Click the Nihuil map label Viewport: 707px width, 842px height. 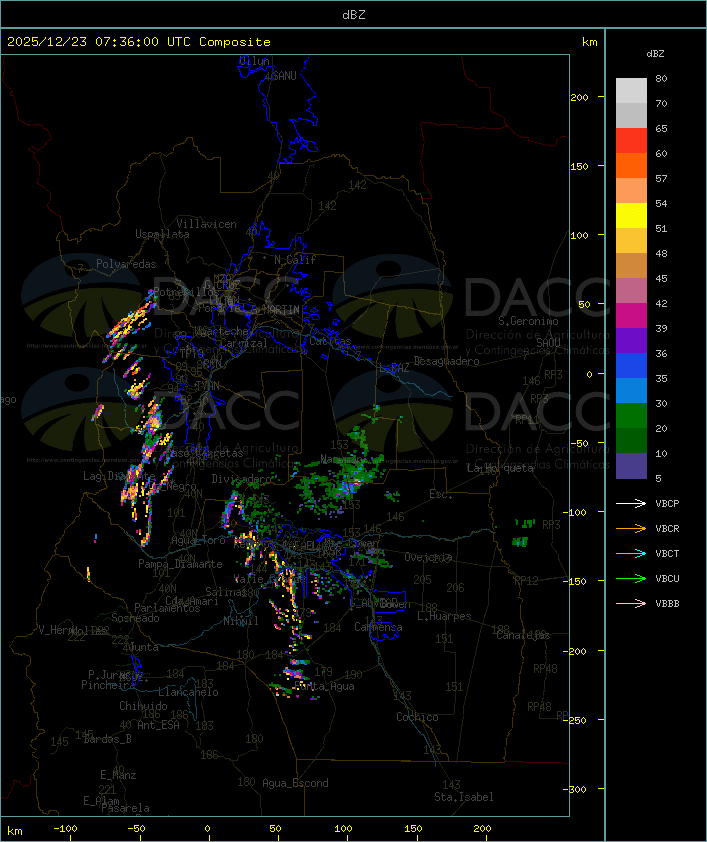click(241, 621)
